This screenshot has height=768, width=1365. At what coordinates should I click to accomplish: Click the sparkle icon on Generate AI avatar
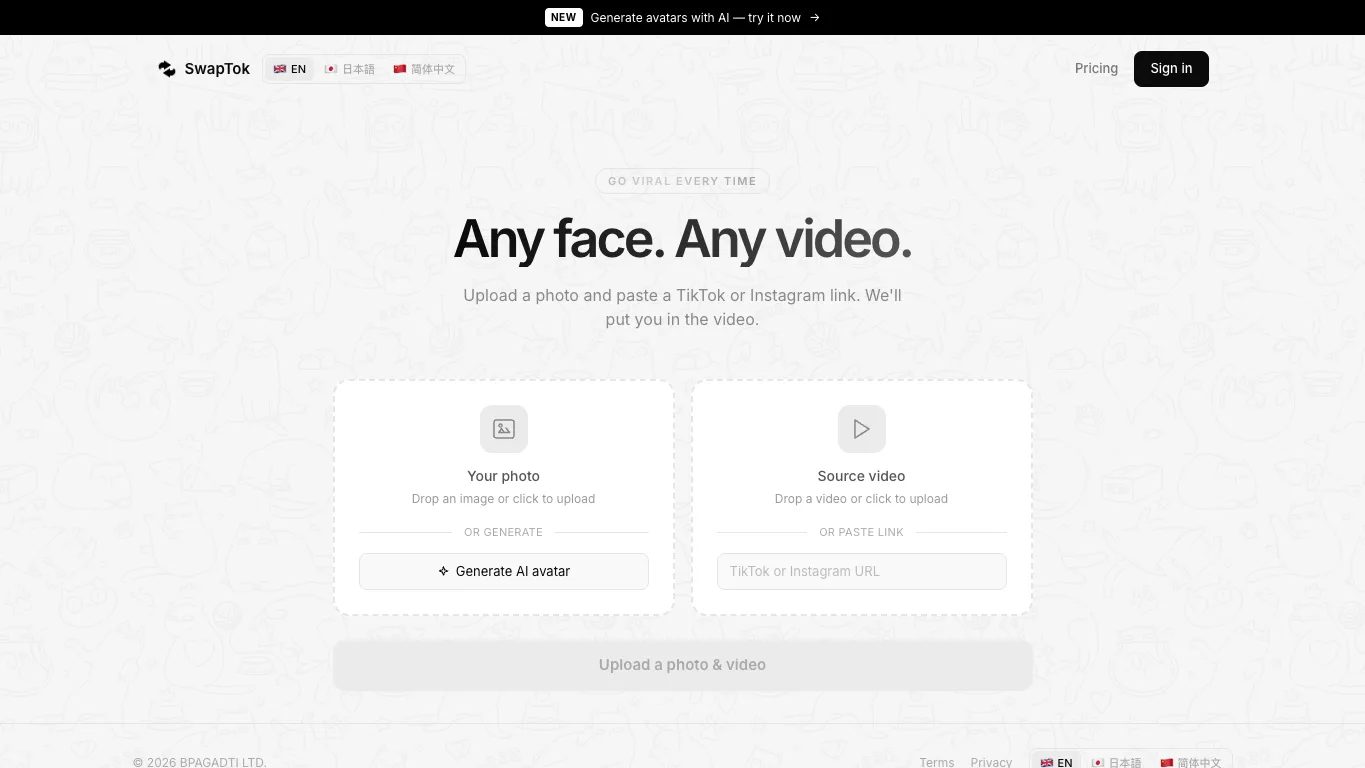coord(443,571)
